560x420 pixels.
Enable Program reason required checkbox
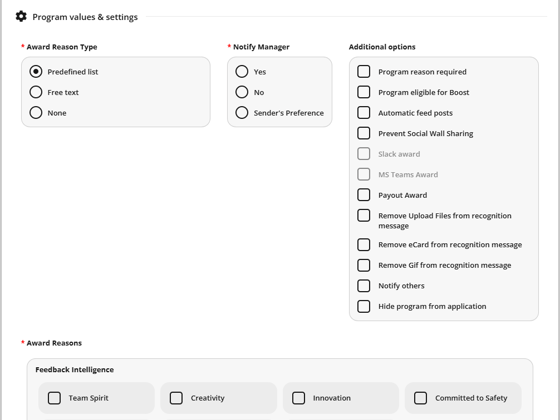364,71
